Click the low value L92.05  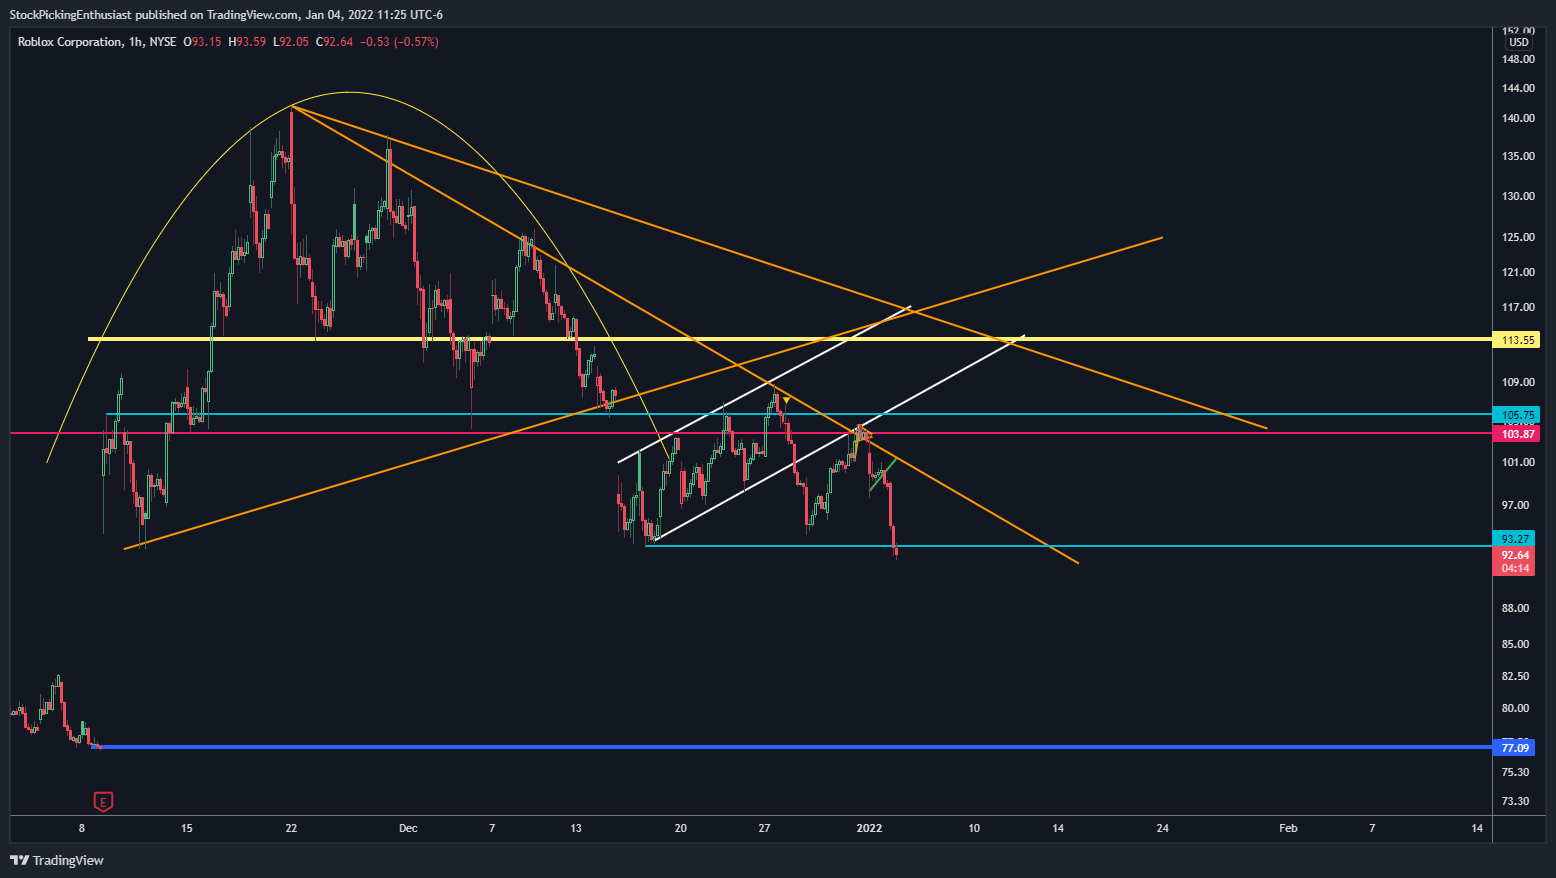[290, 42]
